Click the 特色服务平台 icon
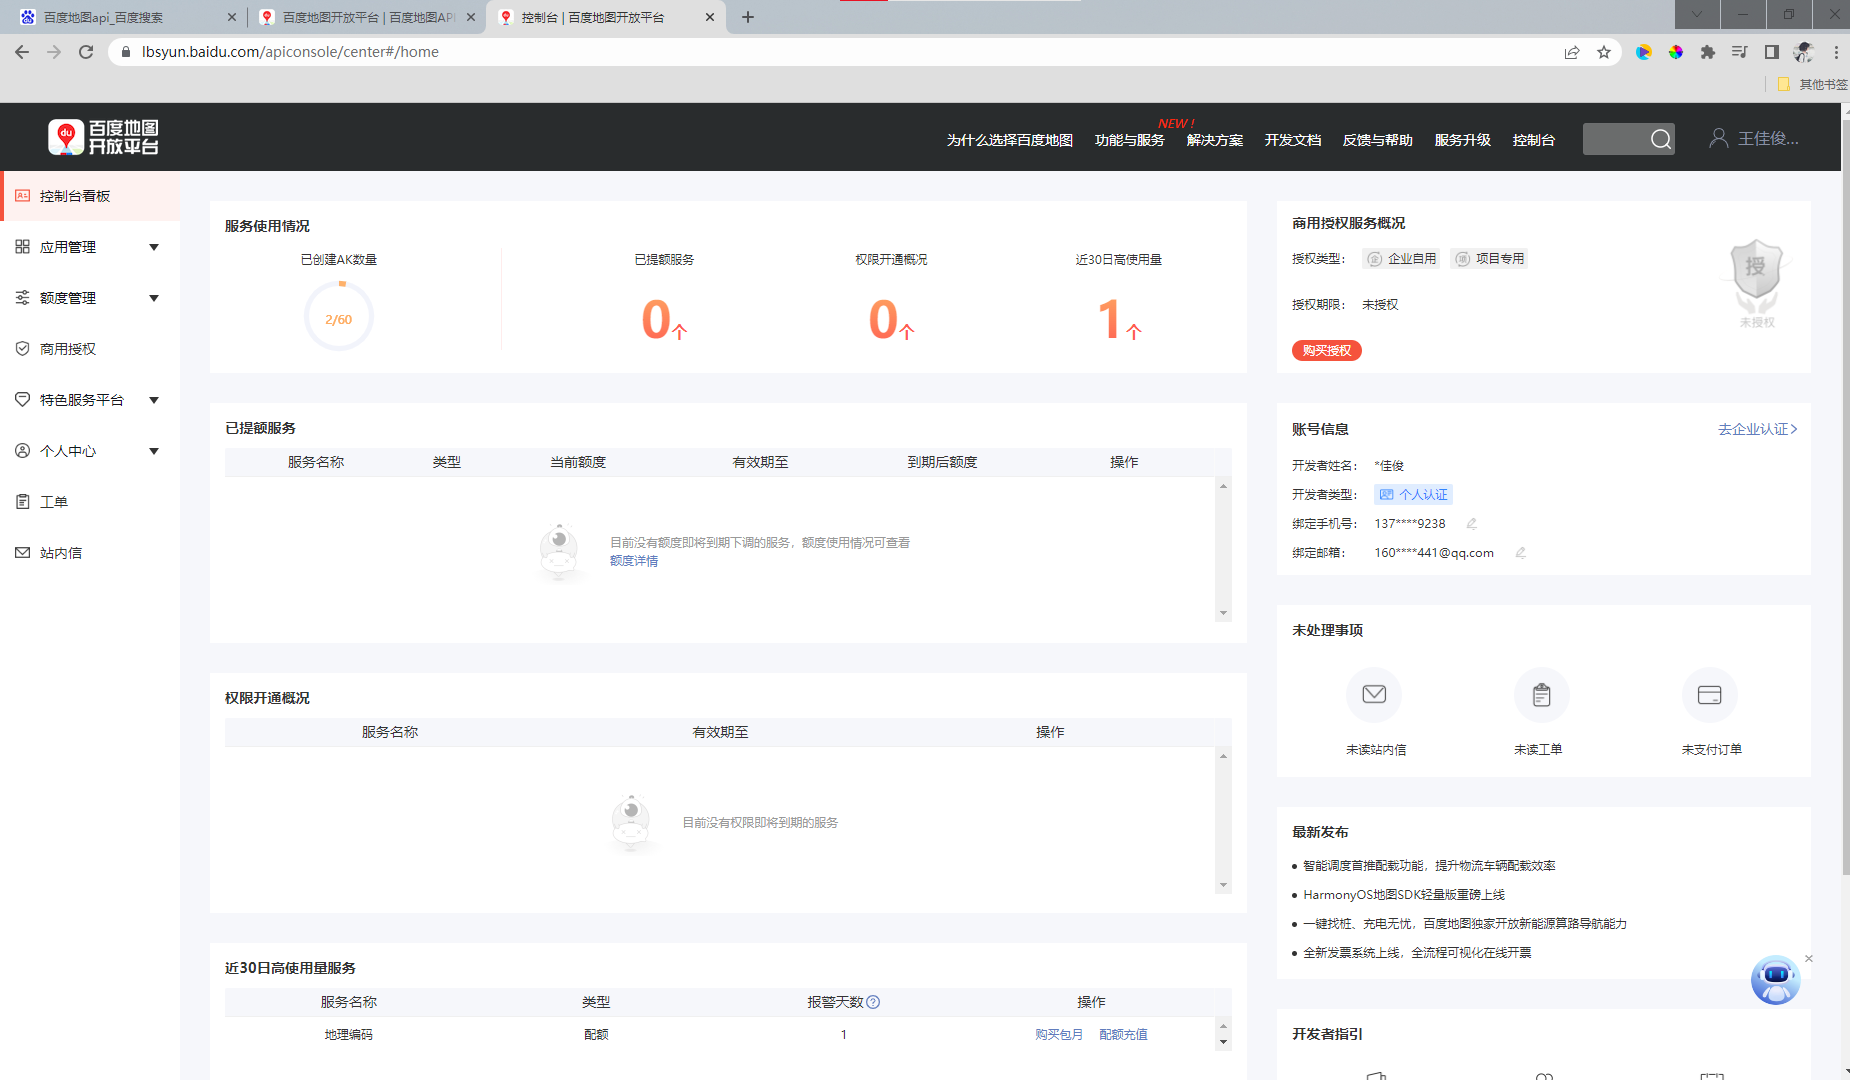The width and height of the screenshot is (1850, 1080). coord(22,400)
